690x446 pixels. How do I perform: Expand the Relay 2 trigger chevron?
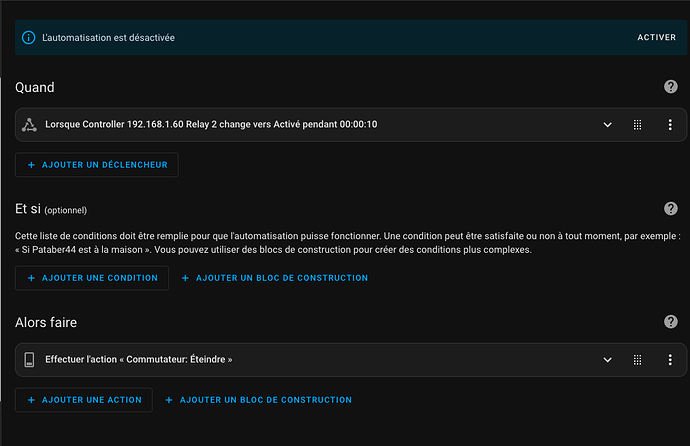click(x=606, y=125)
